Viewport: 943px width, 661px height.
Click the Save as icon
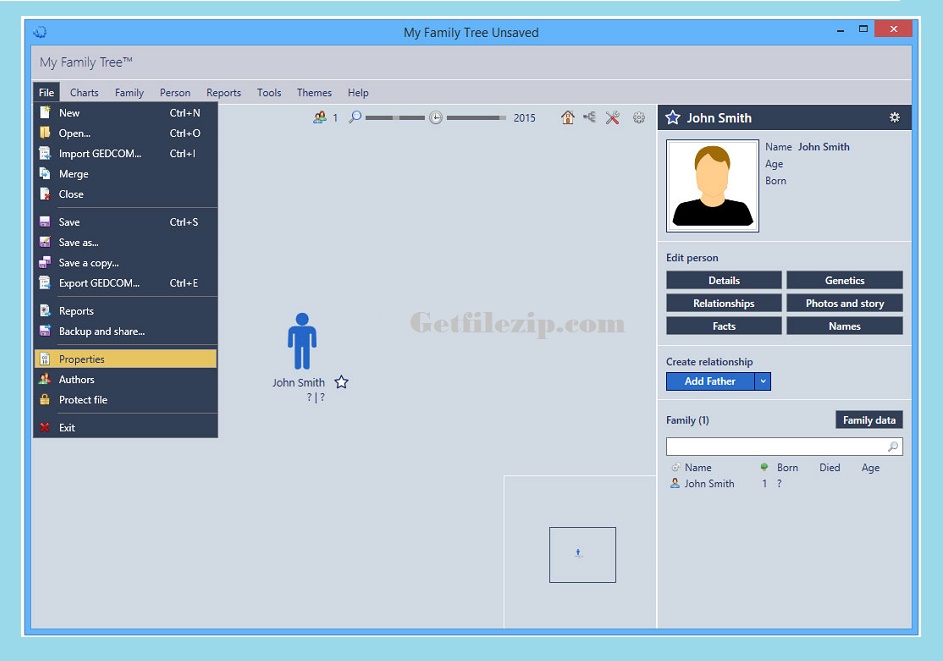pyautogui.click(x=45, y=242)
